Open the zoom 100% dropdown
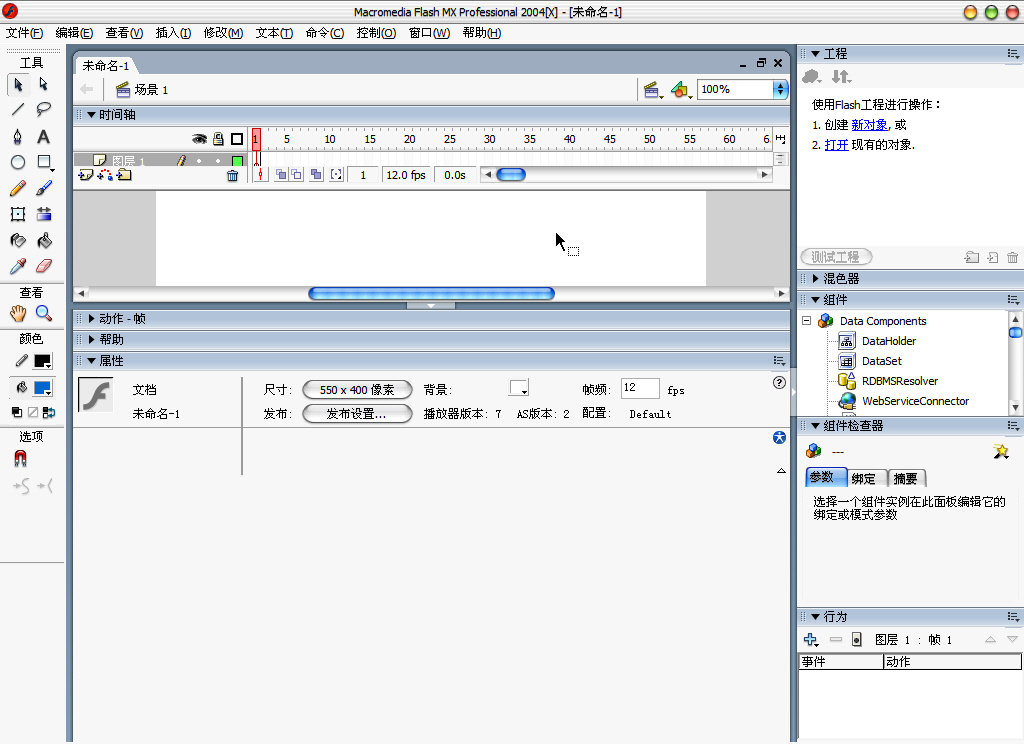 click(780, 89)
